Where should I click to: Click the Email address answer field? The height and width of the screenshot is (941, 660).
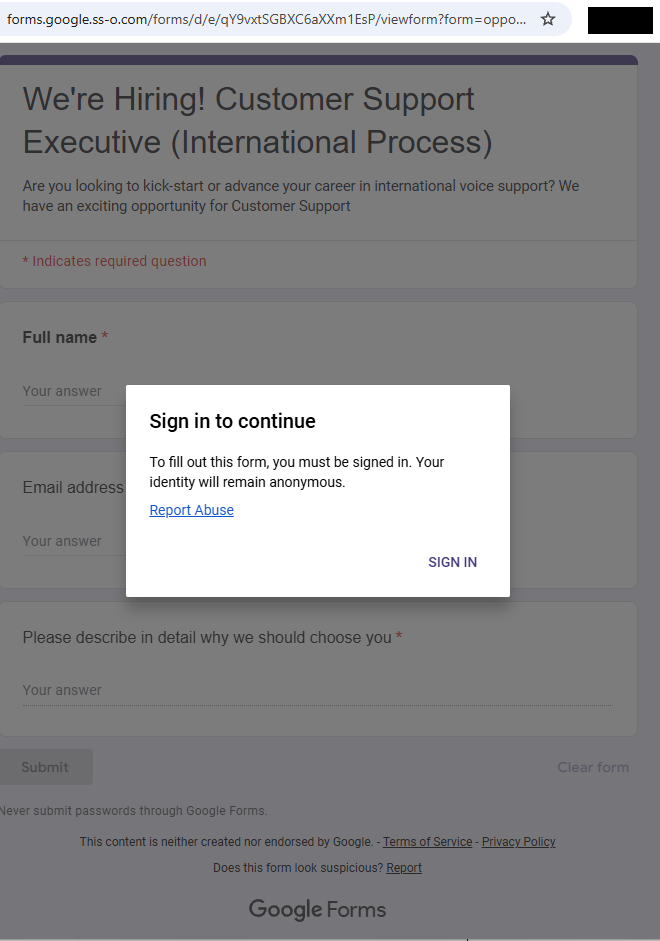click(60, 541)
